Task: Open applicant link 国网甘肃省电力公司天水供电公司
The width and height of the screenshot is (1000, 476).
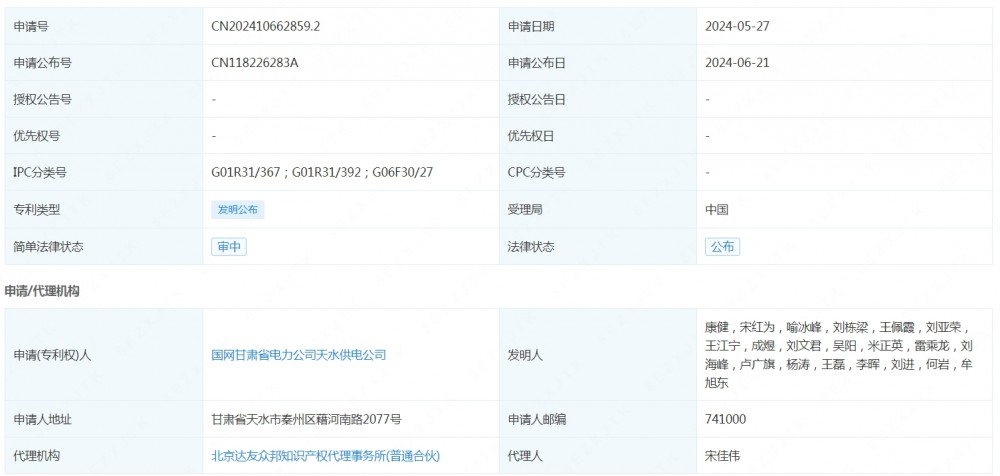Action: (x=298, y=355)
